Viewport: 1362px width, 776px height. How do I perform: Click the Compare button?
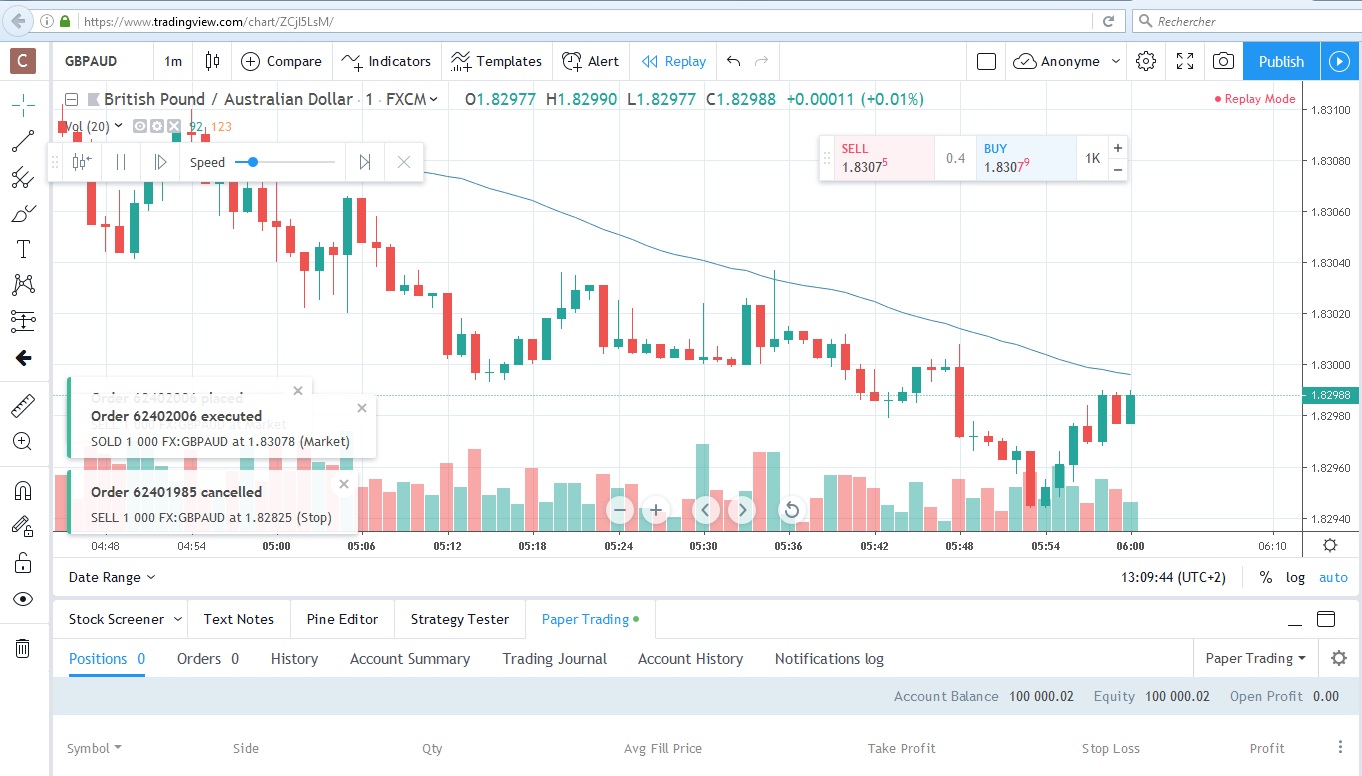tap(281, 61)
